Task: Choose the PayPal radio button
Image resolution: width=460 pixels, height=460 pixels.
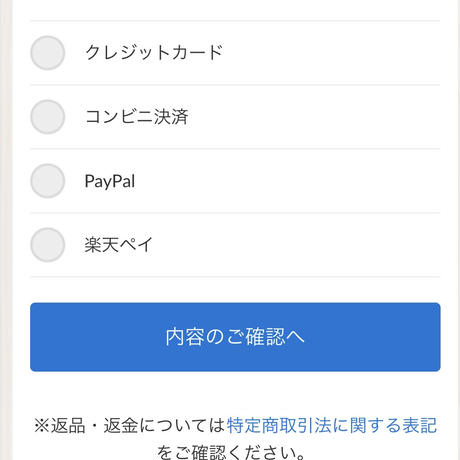Action: (x=47, y=181)
